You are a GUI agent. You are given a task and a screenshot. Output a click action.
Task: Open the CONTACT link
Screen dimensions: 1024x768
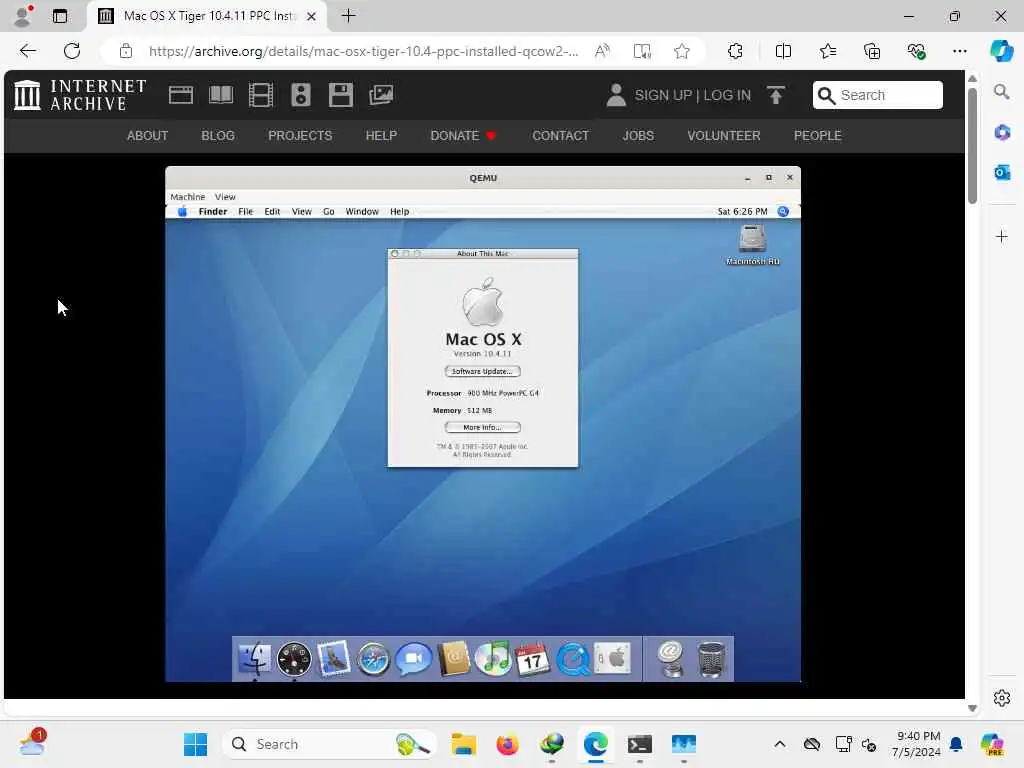pos(560,136)
